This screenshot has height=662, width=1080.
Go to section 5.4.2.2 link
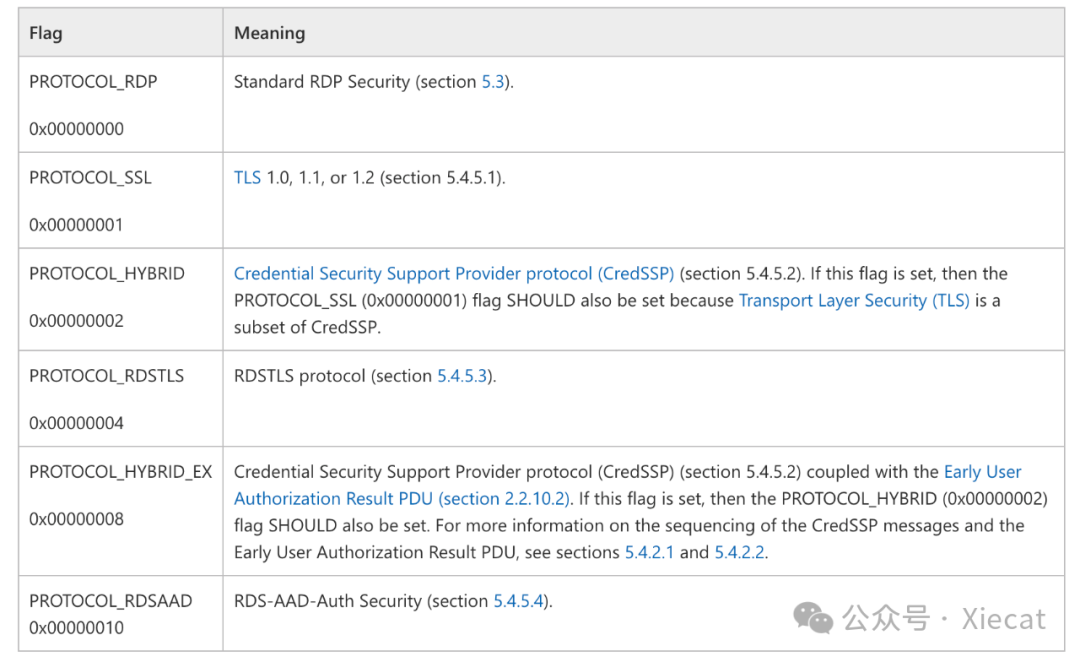coord(738,552)
